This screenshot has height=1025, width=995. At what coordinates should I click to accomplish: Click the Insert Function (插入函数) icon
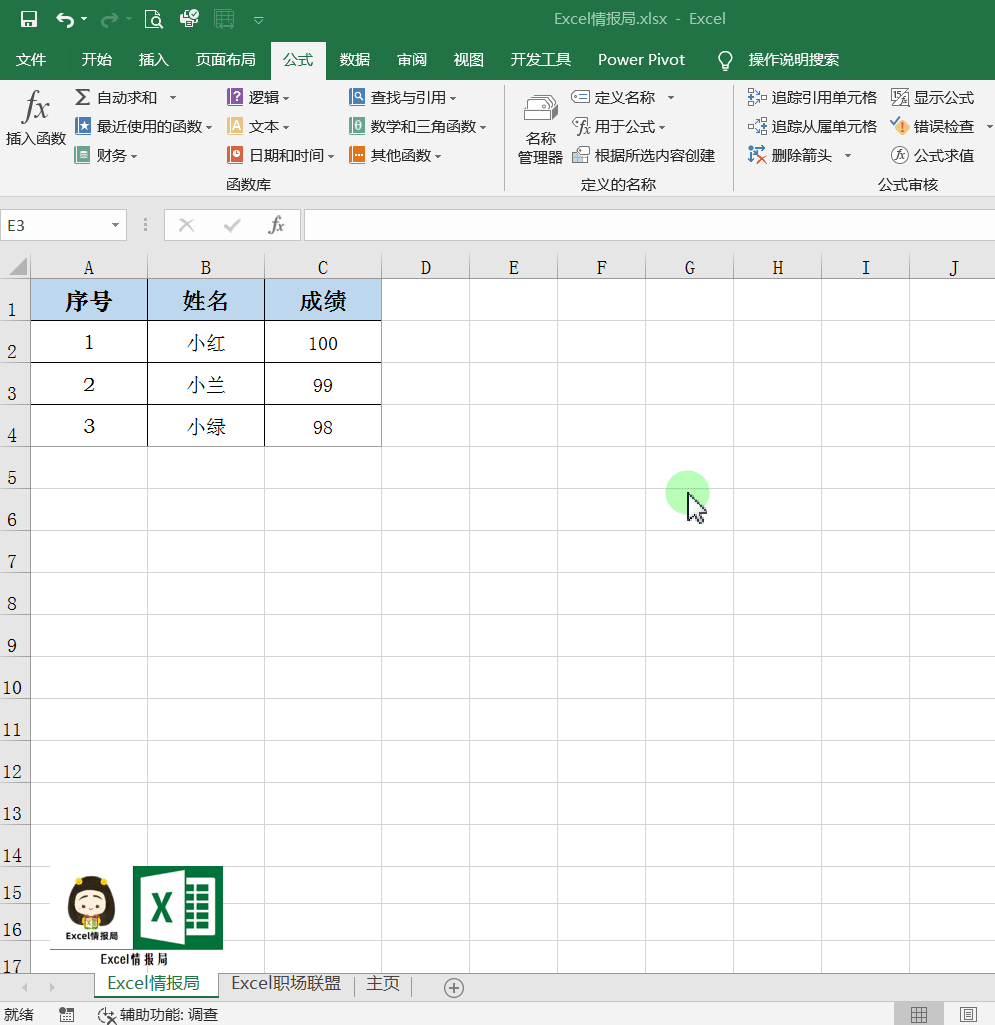[x=36, y=118]
